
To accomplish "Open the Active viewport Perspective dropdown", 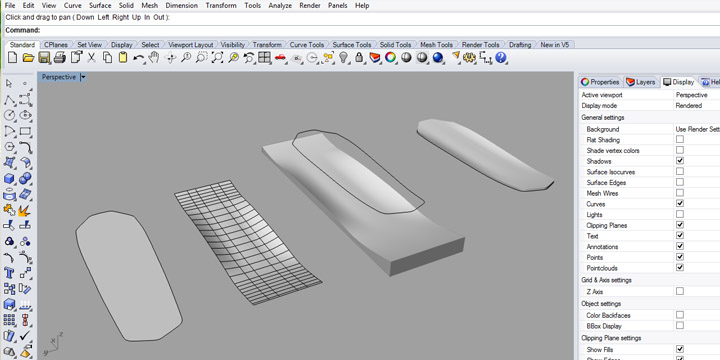I will tap(697, 95).
